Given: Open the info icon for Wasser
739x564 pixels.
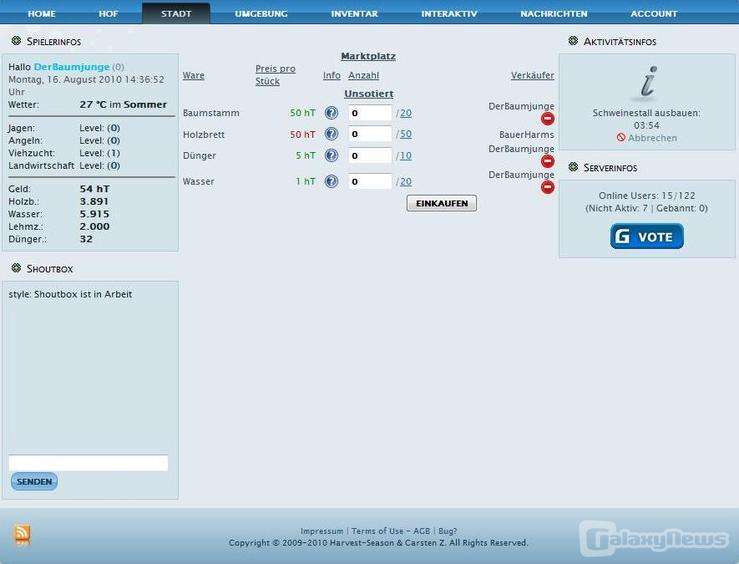Looking at the screenshot, I should click(x=331, y=181).
